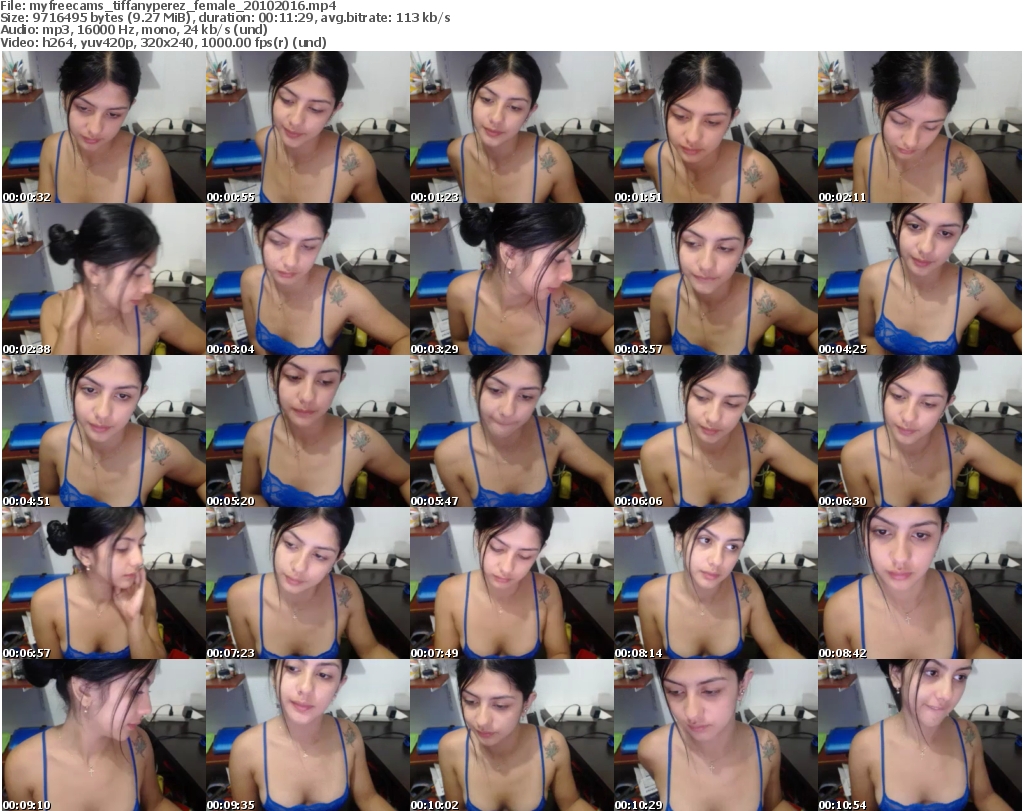Select the 00:09:35 video frame

308,735
